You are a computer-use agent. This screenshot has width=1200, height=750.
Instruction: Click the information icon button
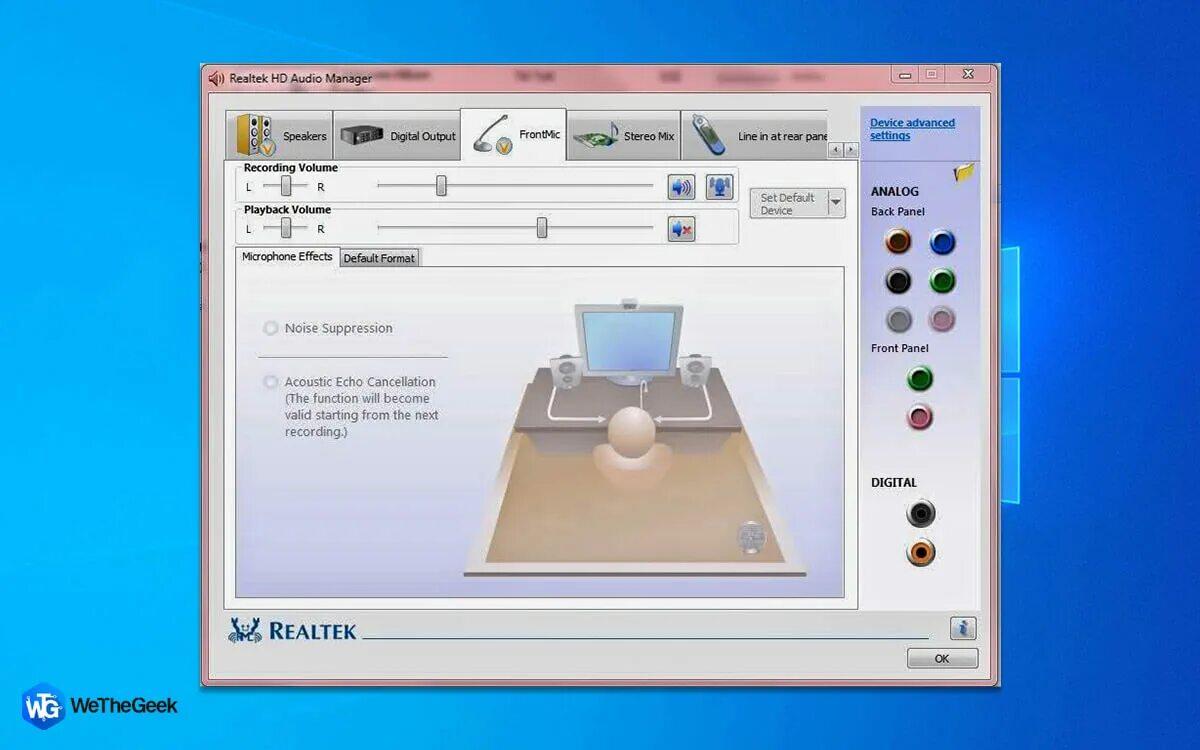(x=963, y=628)
